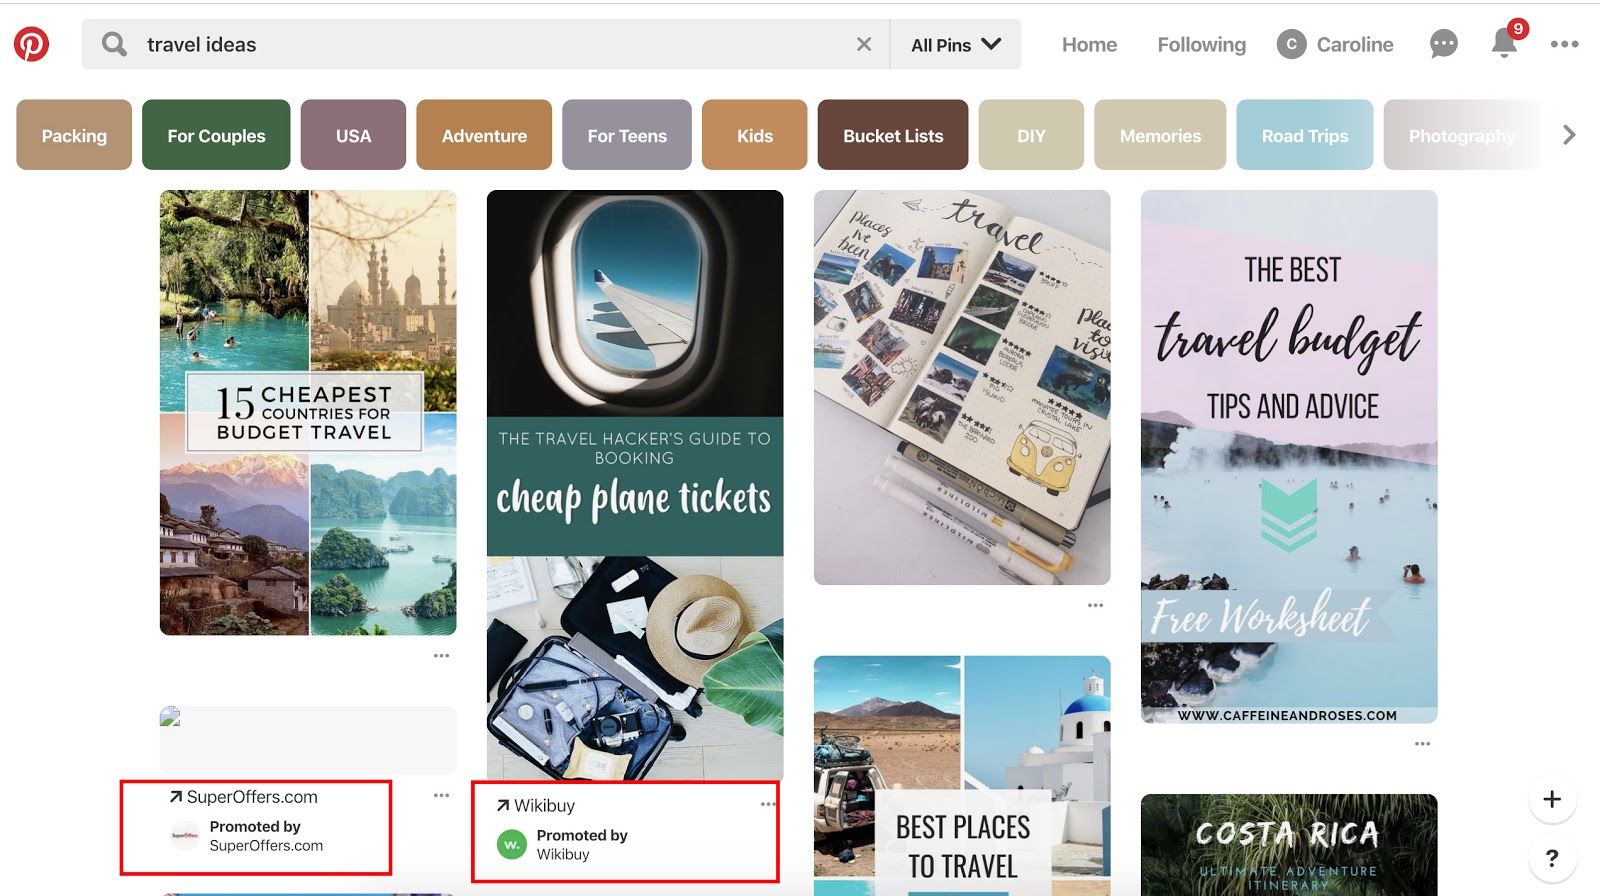Image resolution: width=1600 pixels, height=896 pixels.
Task: Expand the All Pins dropdown
Action: pos(955,45)
